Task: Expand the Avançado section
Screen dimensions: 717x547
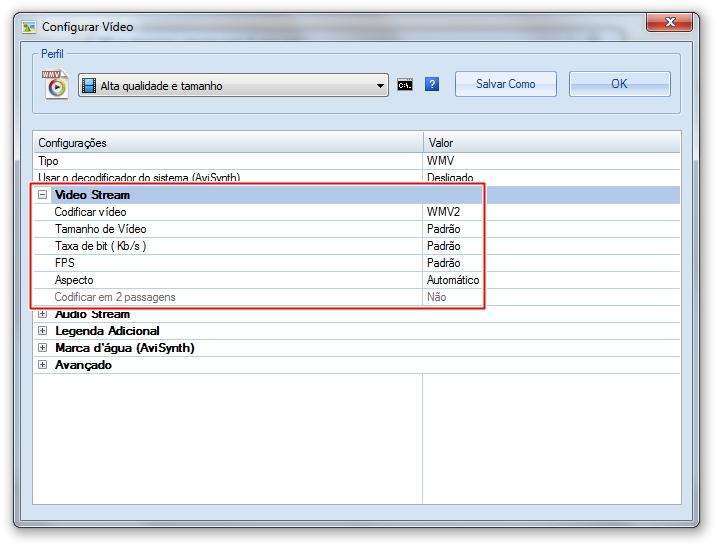Action: pyautogui.click(x=42, y=365)
